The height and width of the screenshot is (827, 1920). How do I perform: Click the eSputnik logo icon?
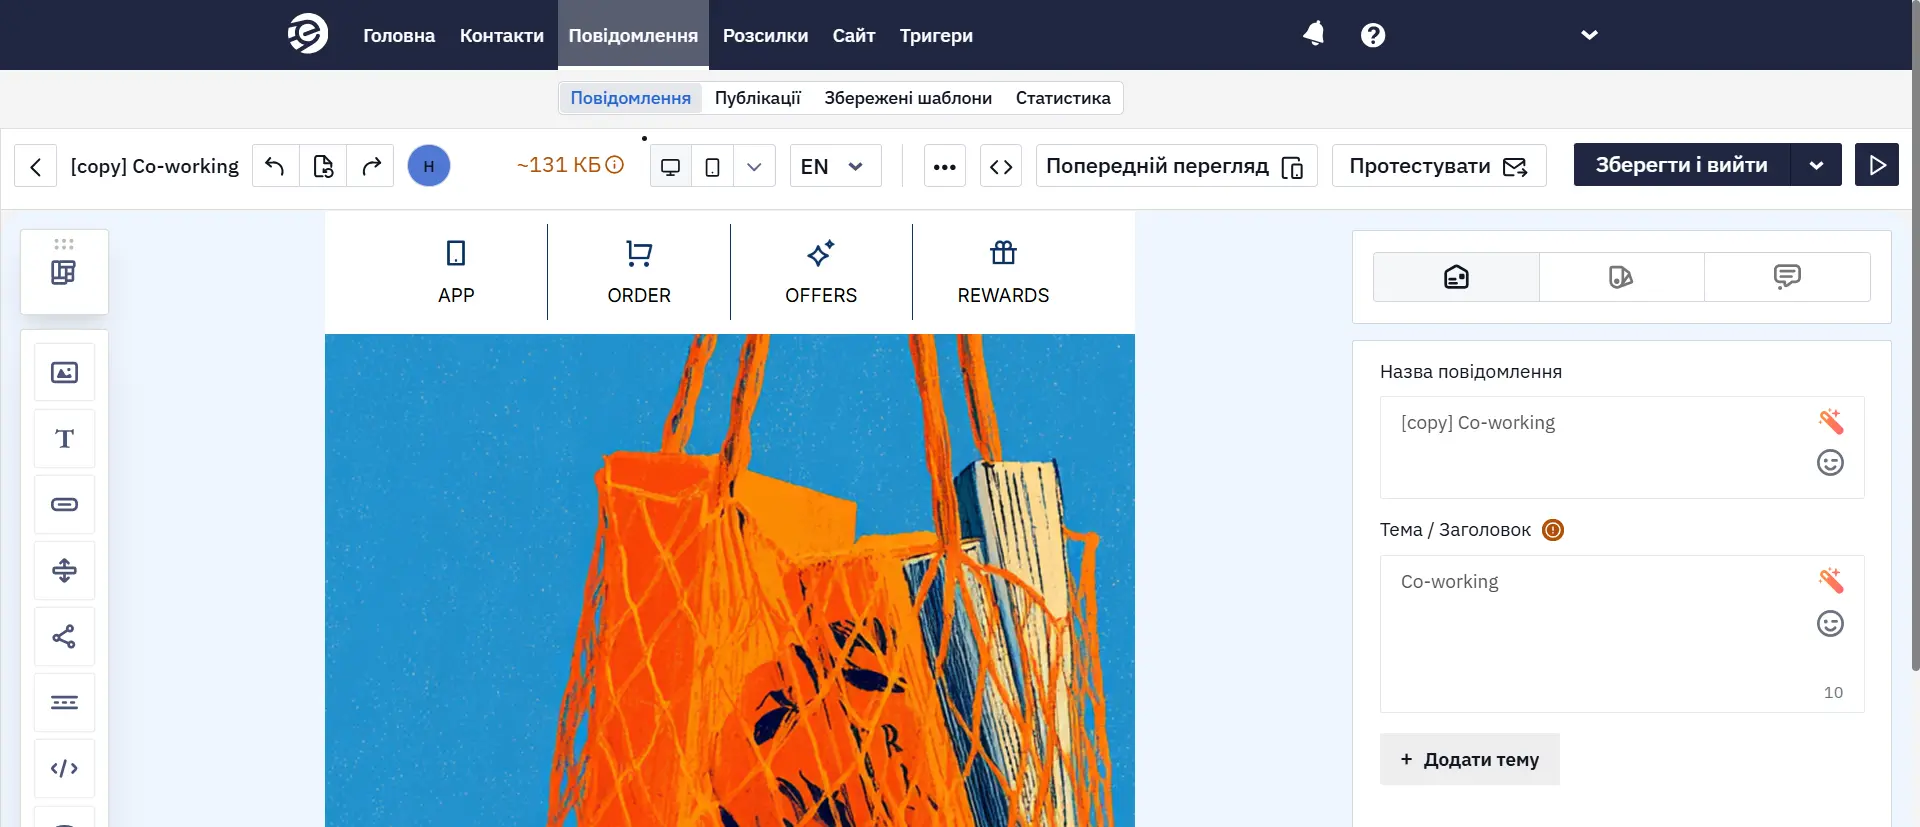(308, 34)
